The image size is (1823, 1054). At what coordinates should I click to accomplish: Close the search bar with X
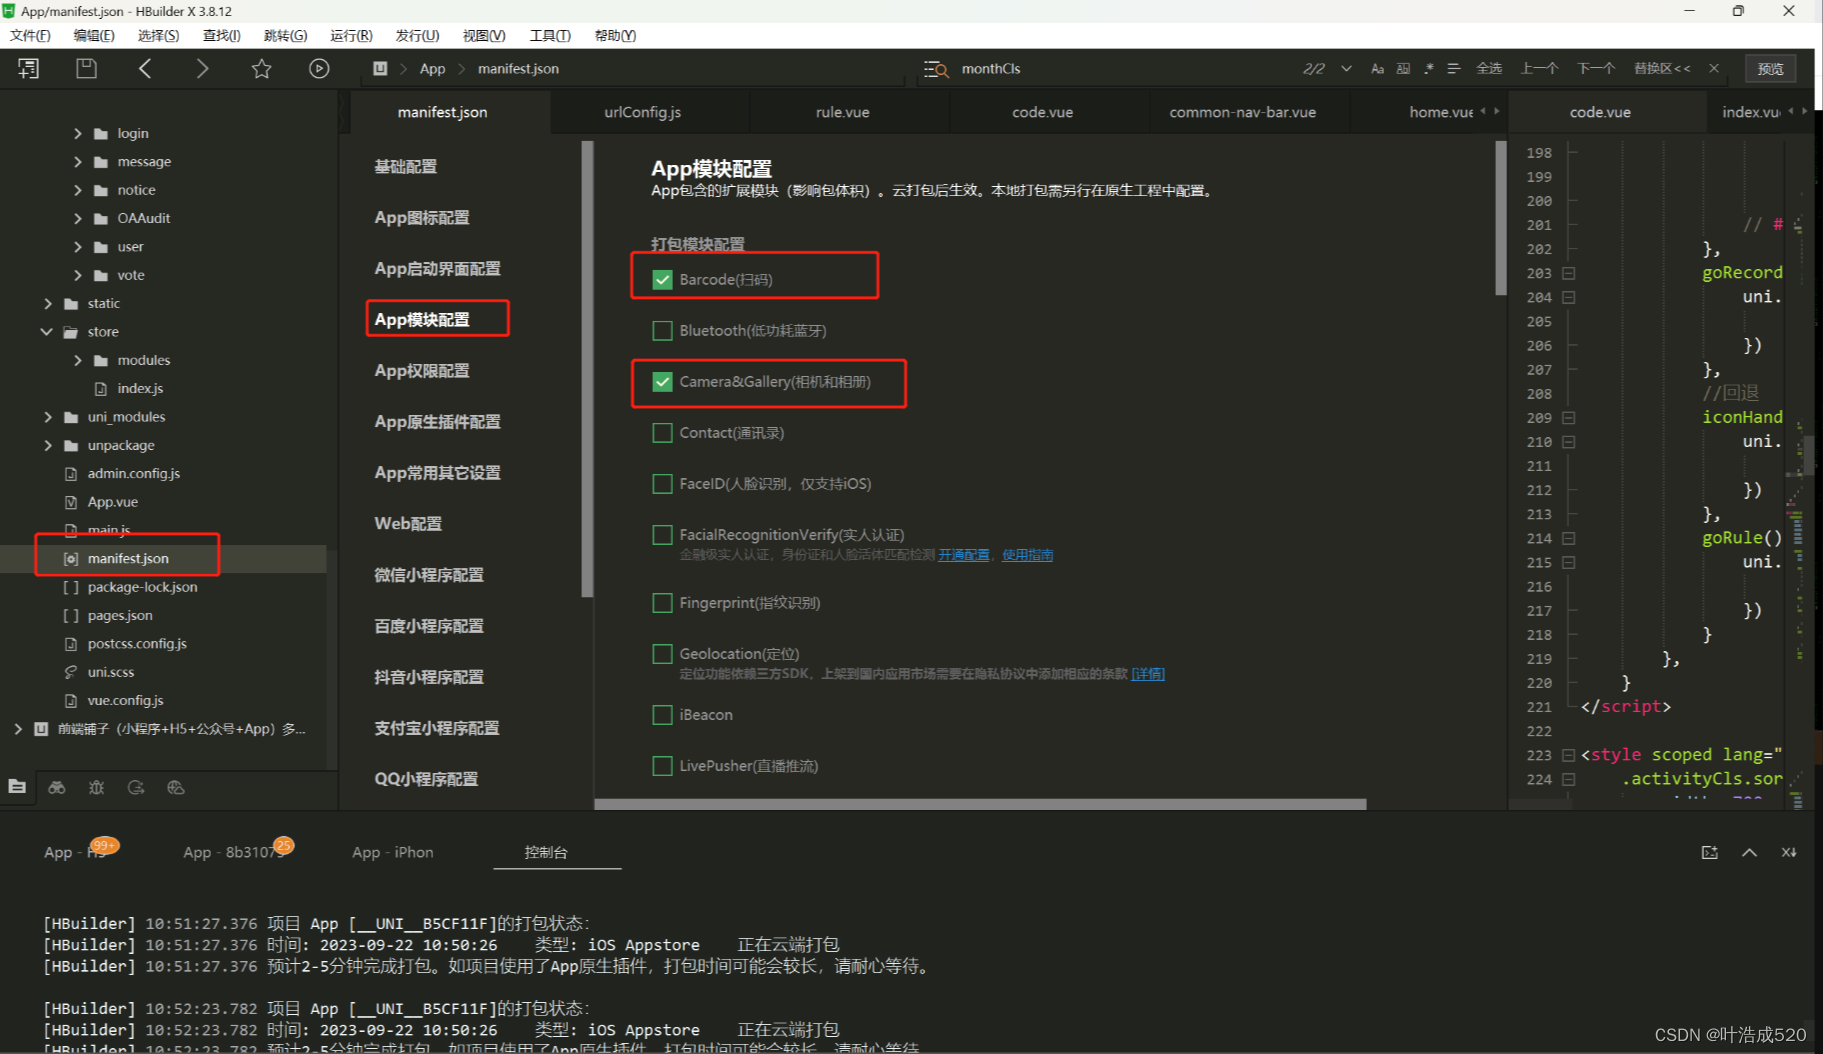[1714, 68]
